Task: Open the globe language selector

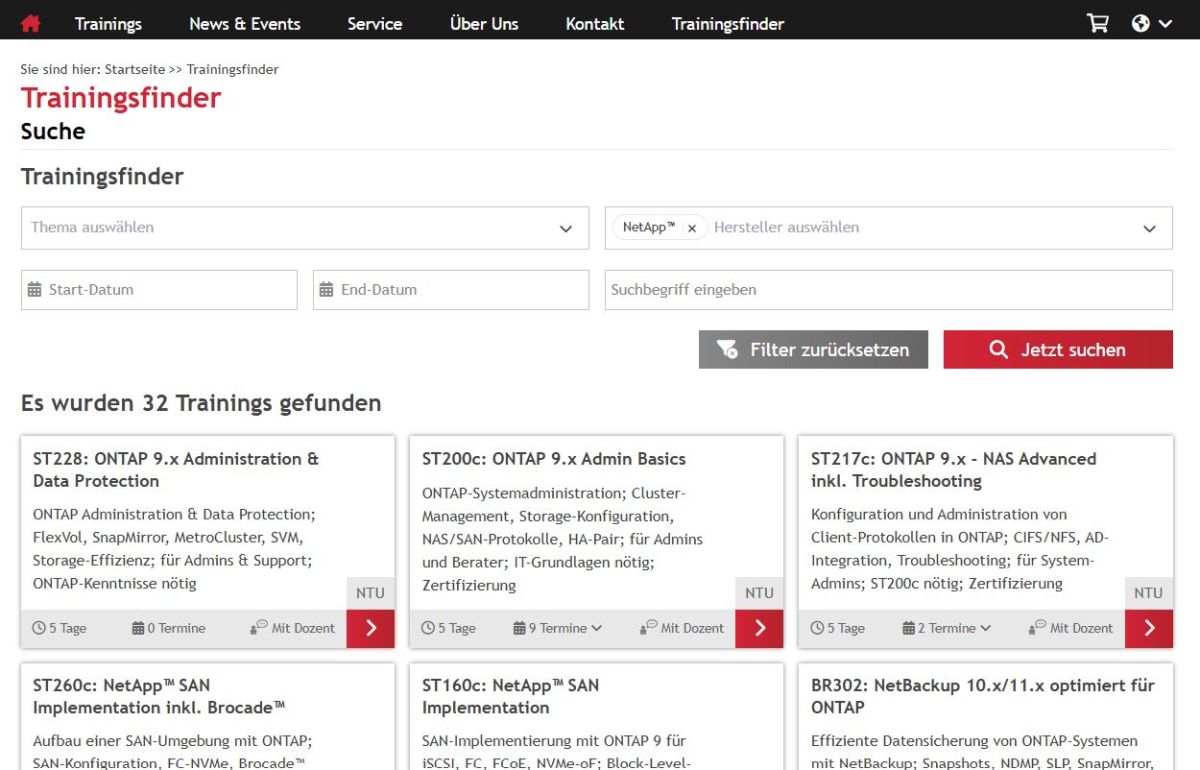Action: 1151,23
